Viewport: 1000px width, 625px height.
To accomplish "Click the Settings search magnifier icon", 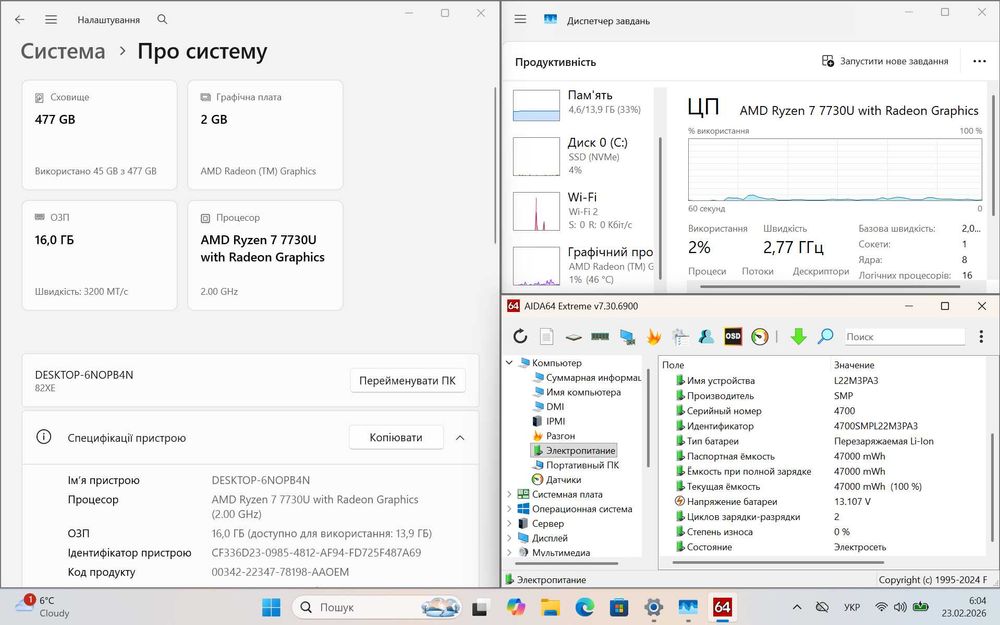I will pos(163,19).
